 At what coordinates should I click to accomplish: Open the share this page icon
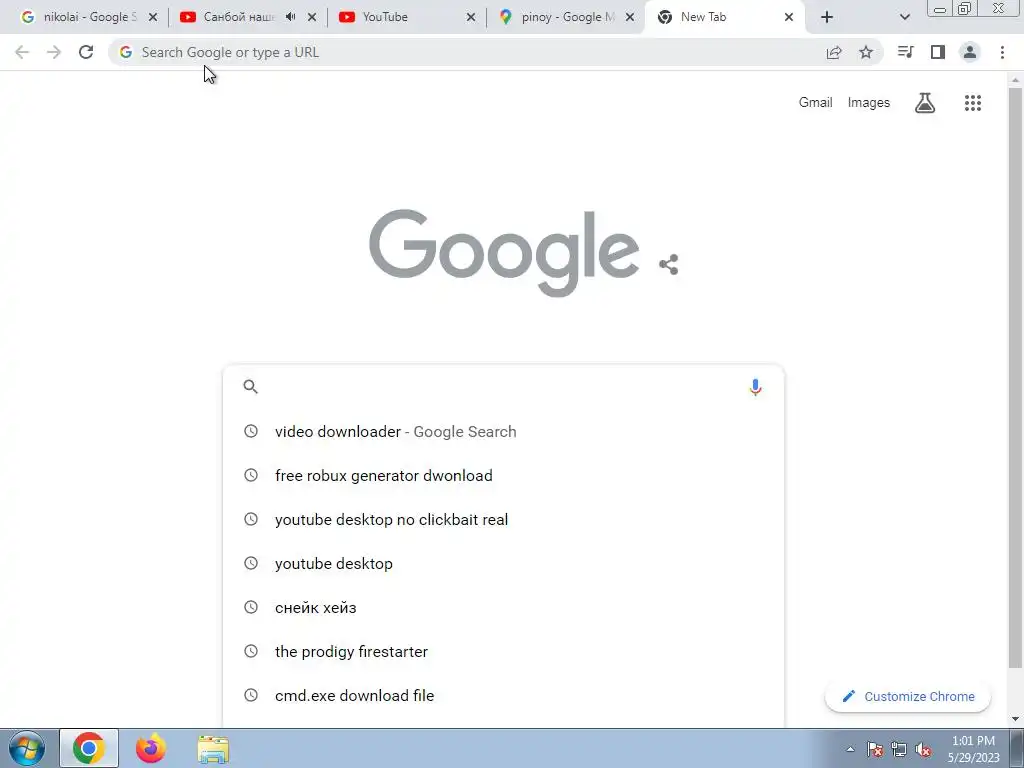pos(834,52)
